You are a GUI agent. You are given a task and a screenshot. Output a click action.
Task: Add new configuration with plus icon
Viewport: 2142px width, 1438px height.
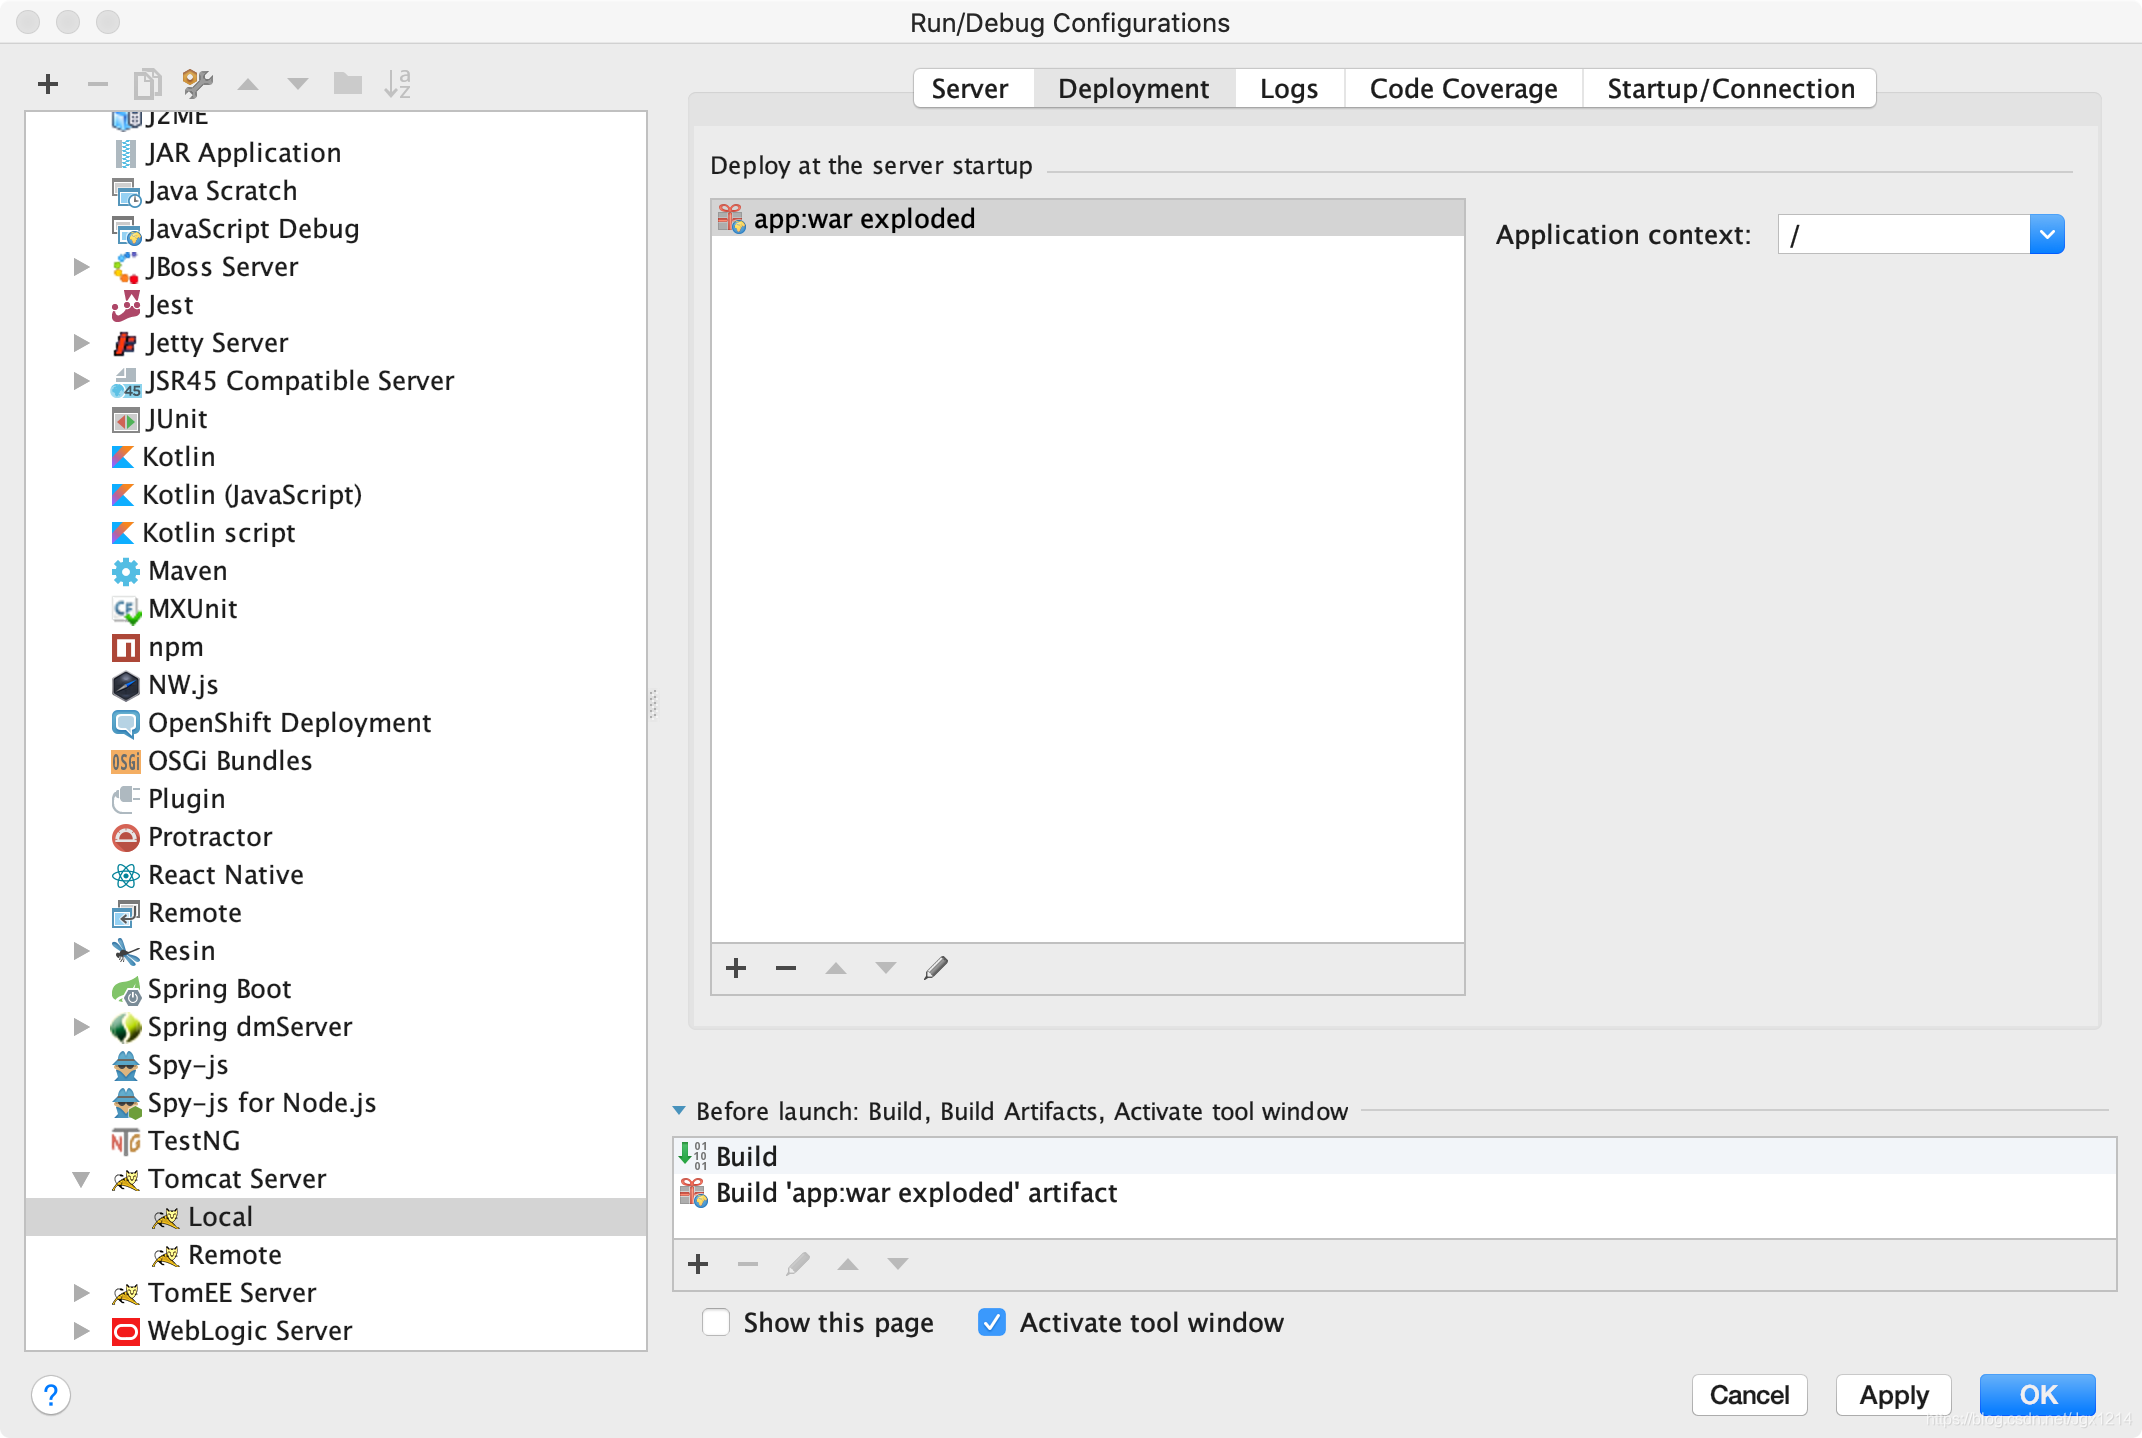[x=48, y=84]
